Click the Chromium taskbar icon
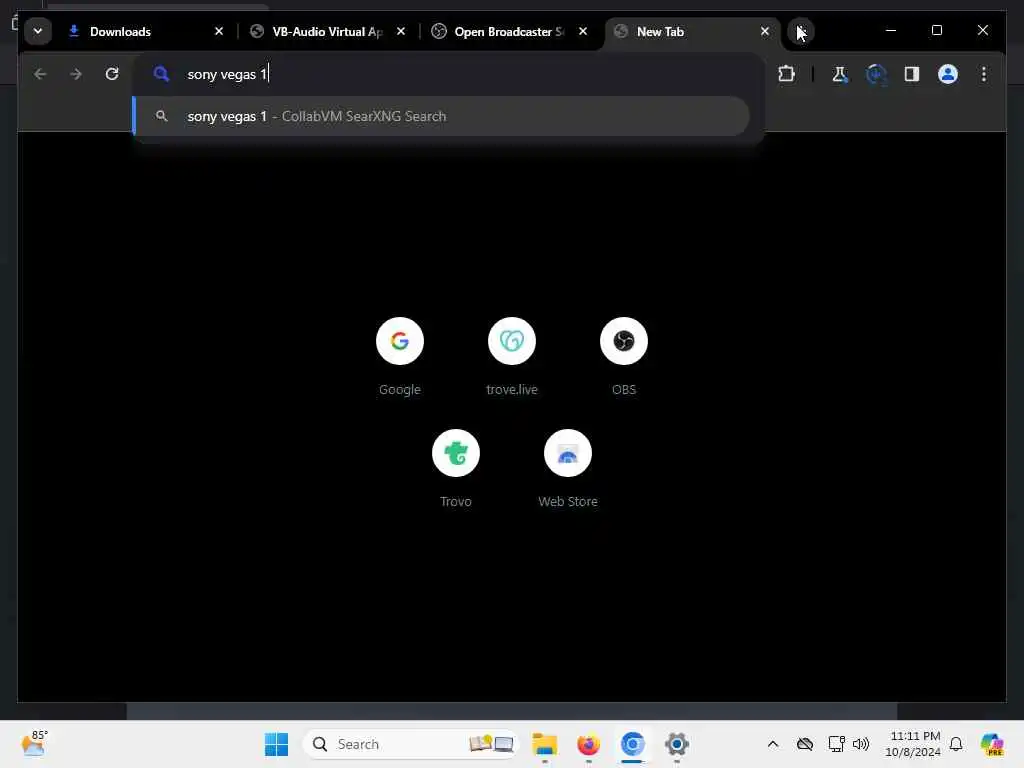This screenshot has height=768, width=1024. (x=632, y=744)
